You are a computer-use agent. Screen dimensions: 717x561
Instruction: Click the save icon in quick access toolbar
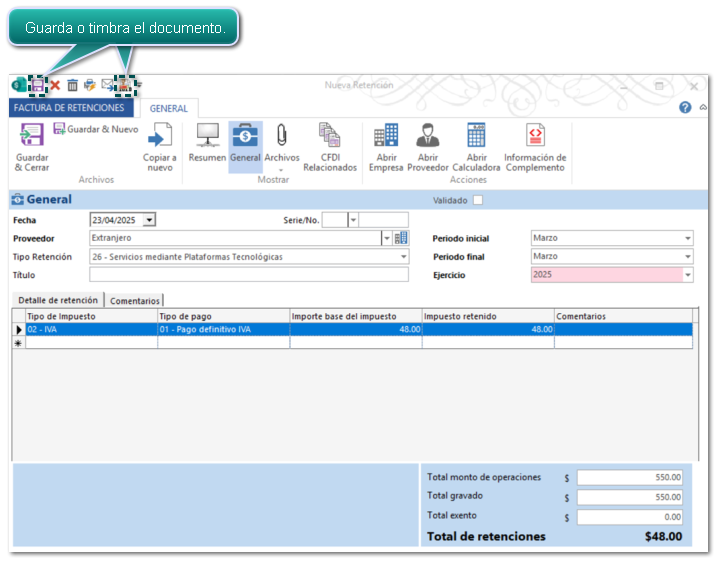coord(38,86)
